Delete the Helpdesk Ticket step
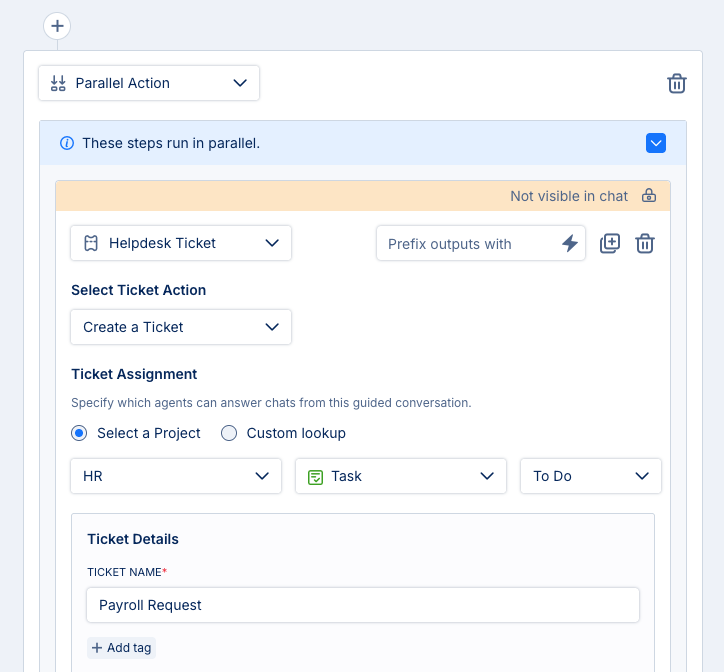Image resolution: width=724 pixels, height=672 pixels. (645, 243)
